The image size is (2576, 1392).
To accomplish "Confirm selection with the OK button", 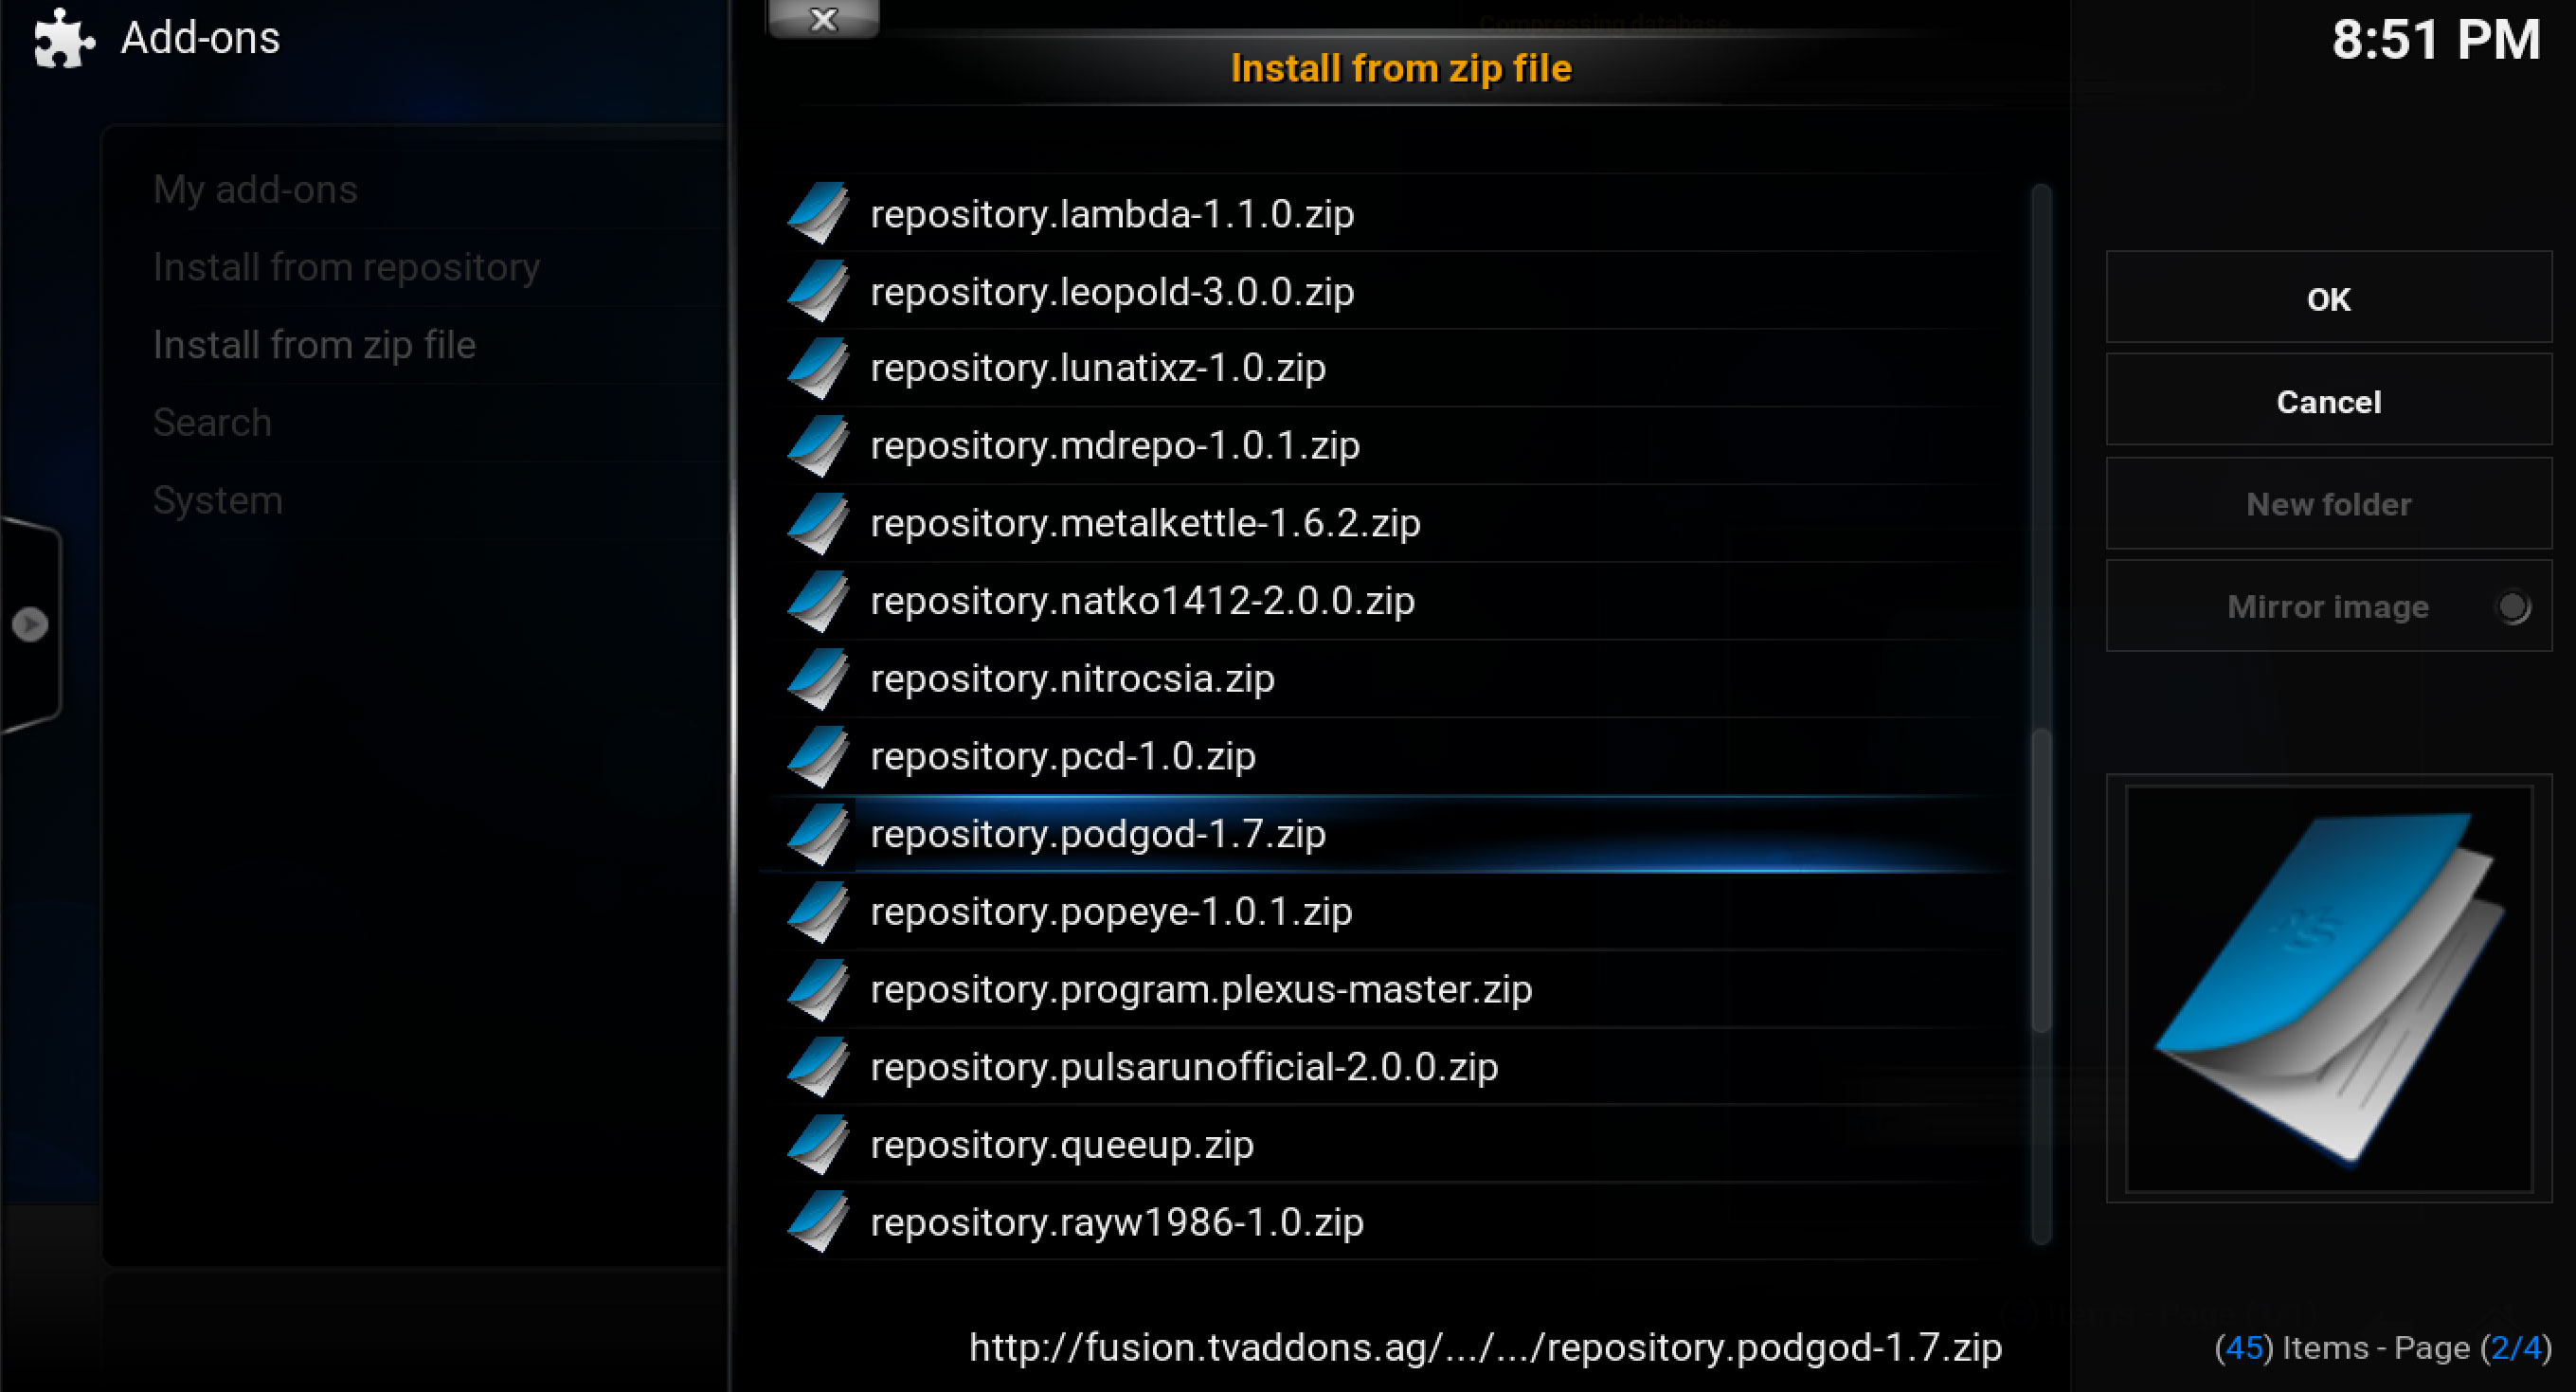I will point(2328,298).
